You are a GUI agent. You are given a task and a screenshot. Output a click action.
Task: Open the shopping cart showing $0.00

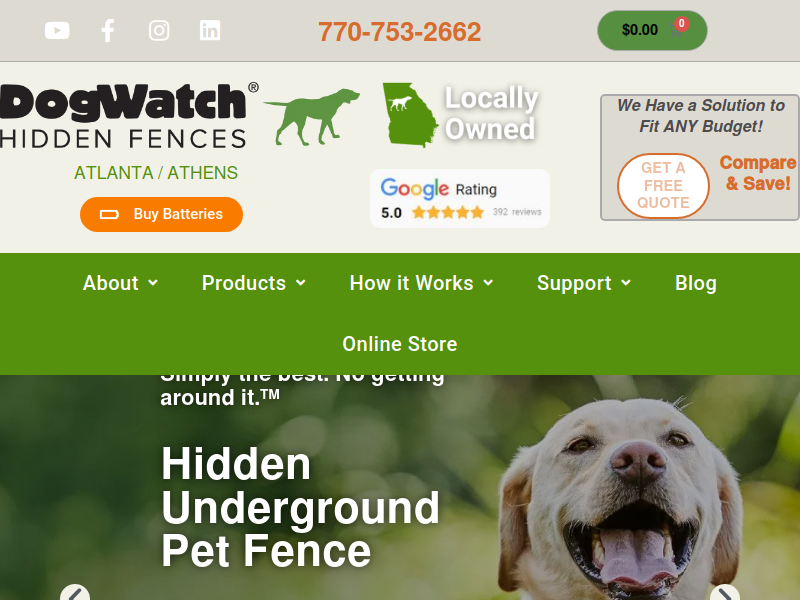[x=652, y=30]
